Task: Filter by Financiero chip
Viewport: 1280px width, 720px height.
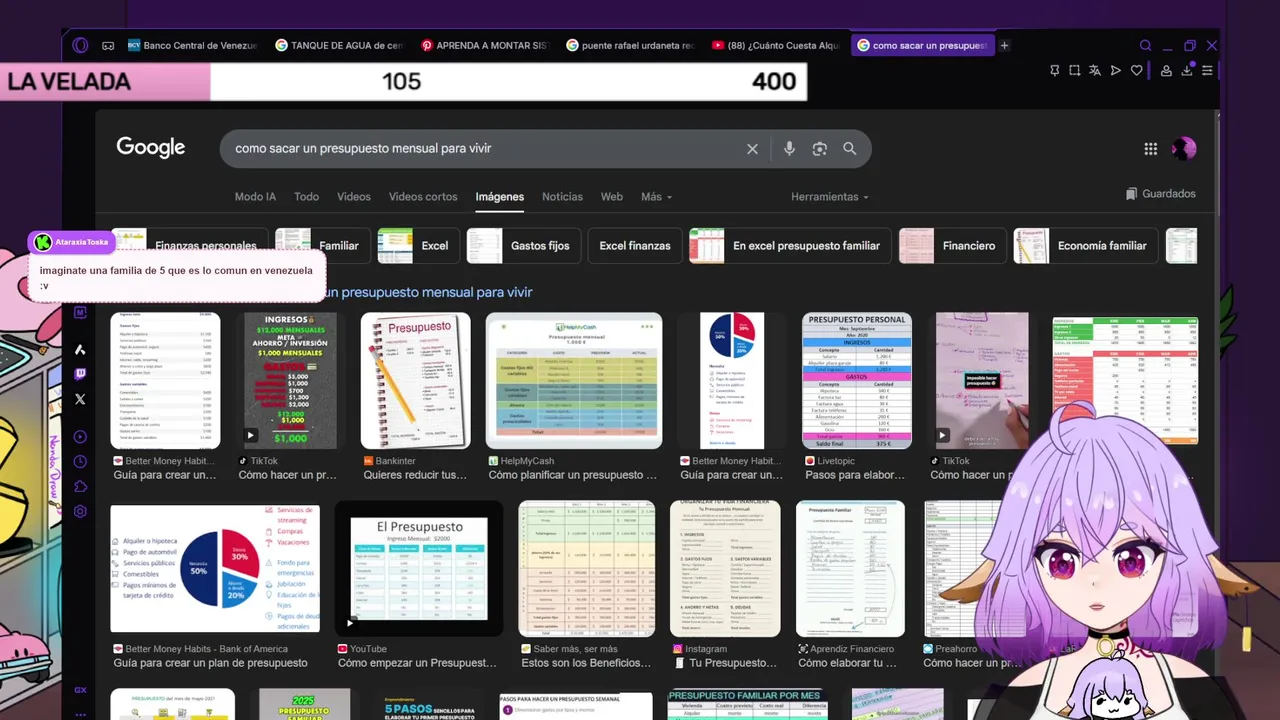Action: (953, 246)
